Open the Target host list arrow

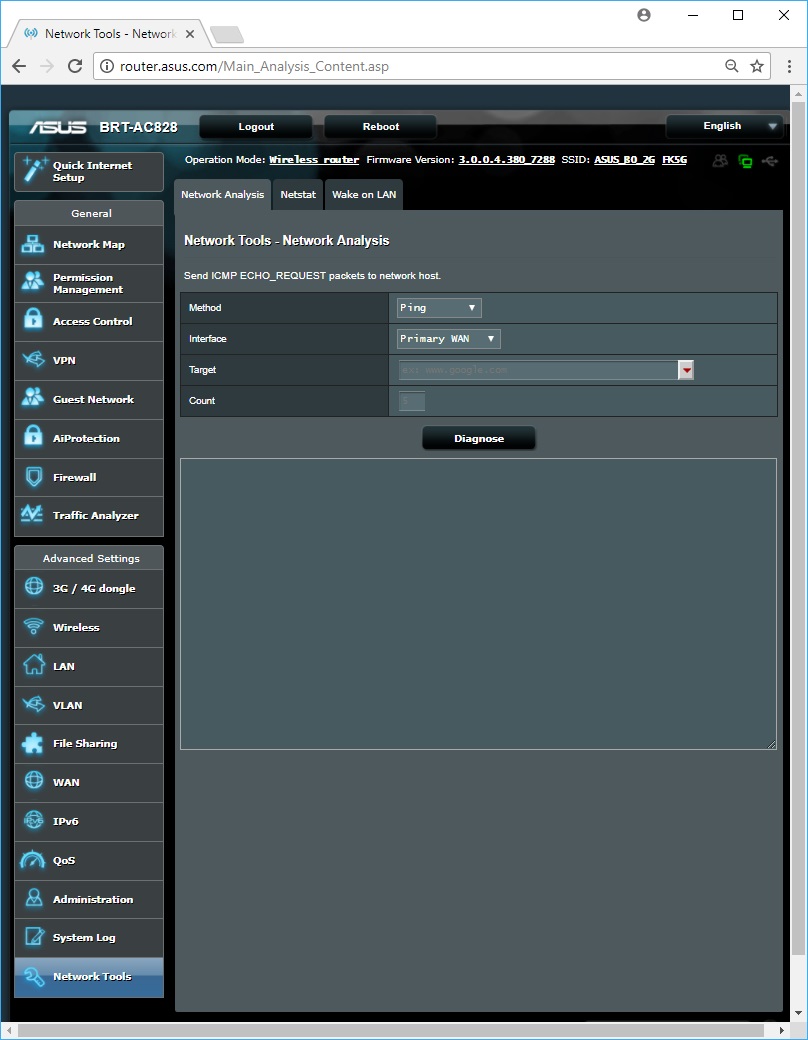tap(686, 370)
